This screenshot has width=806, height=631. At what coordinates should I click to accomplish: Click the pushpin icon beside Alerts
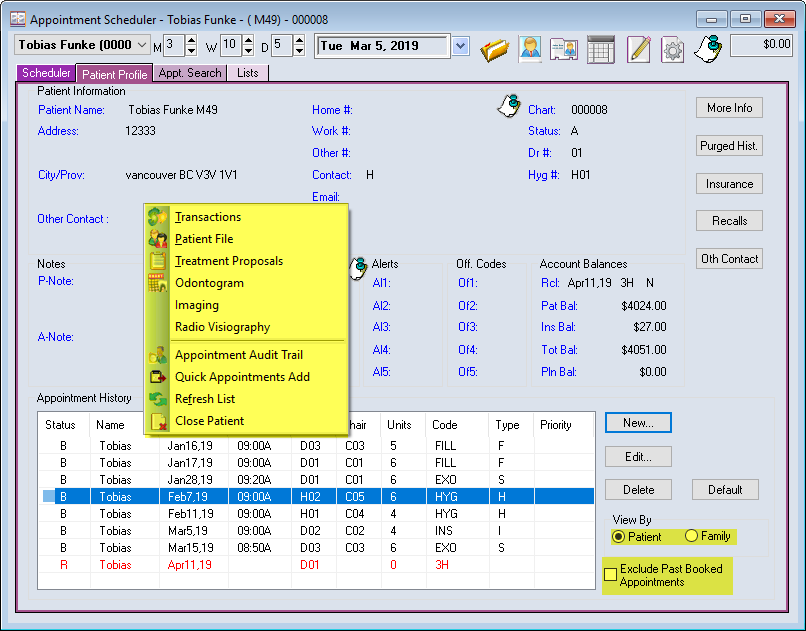[358, 267]
